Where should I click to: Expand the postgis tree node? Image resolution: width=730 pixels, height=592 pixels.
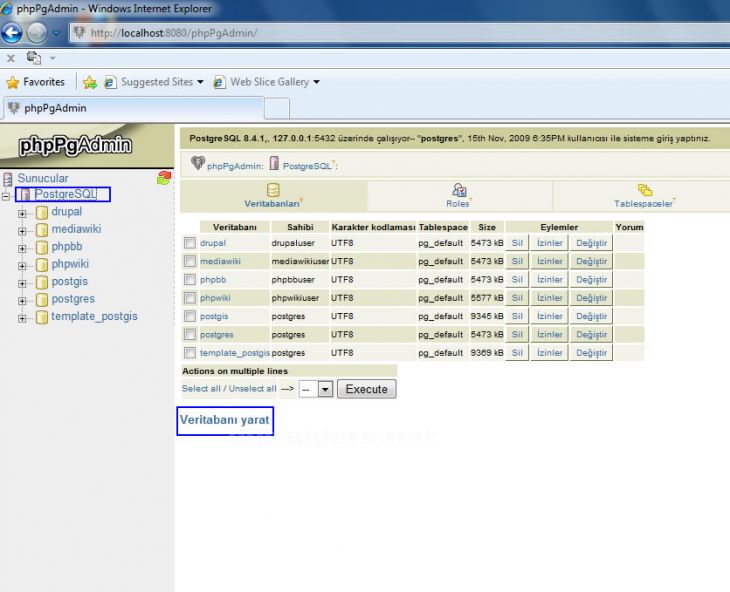22,283
